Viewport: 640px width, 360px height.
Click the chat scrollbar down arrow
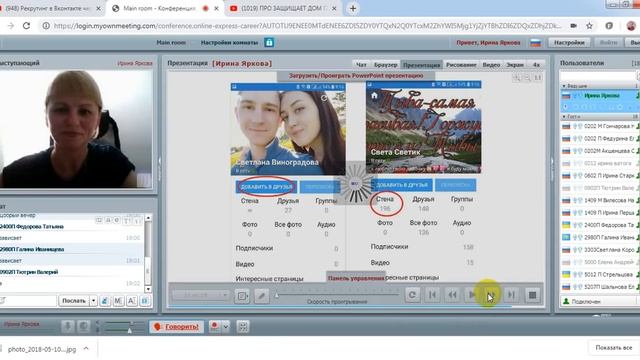tap(148, 289)
